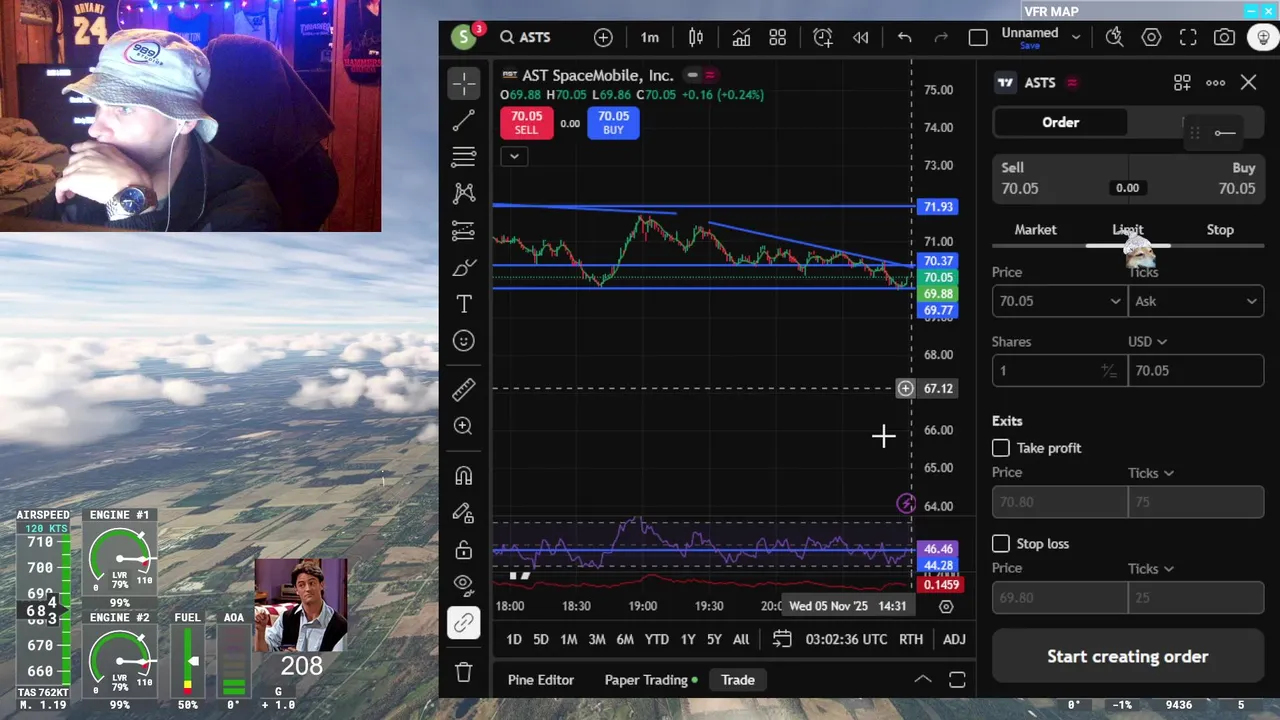1280x720 pixels.
Task: Take a chart snapshot with camera icon
Action: 1224,37
